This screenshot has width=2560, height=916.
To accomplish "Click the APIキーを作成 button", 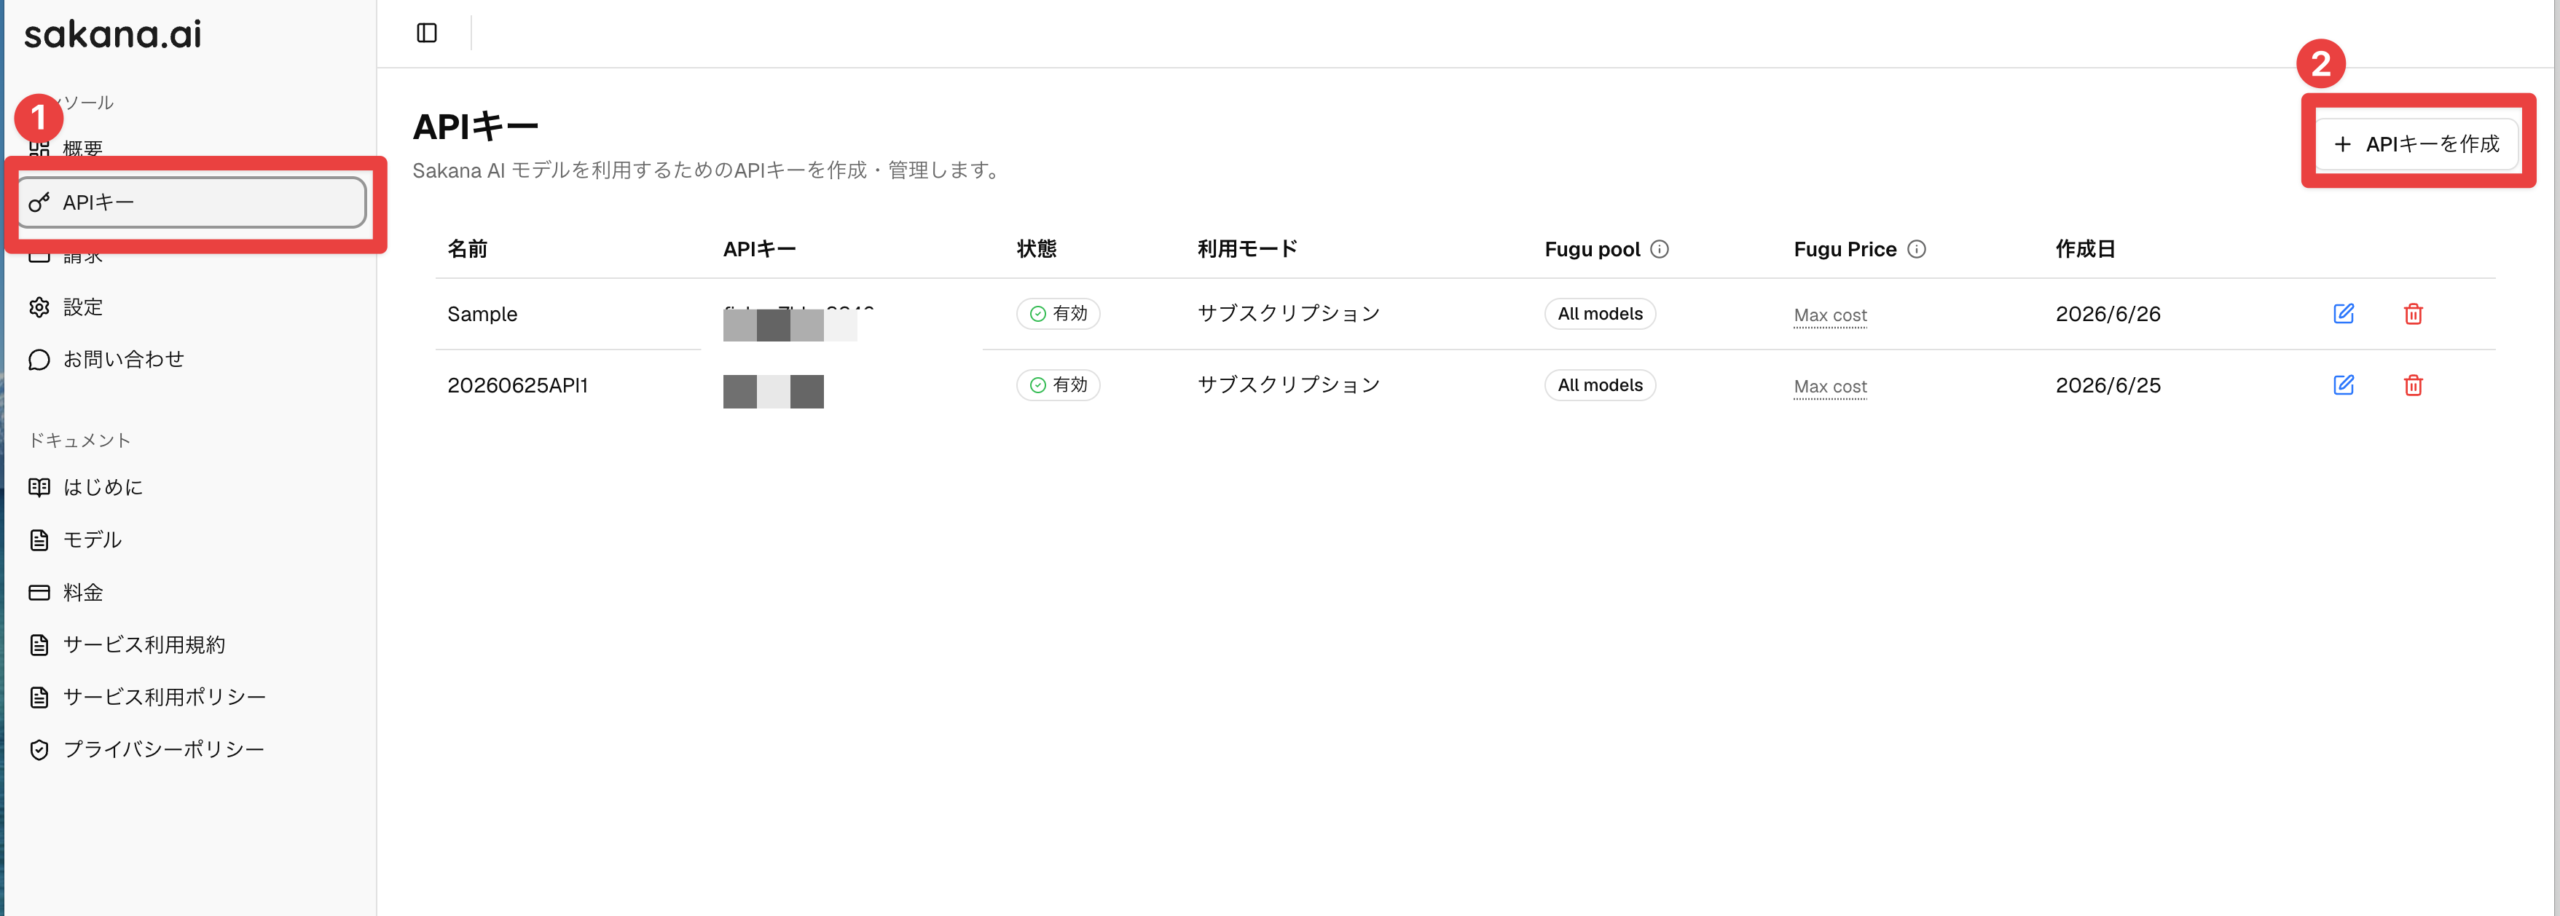I will pyautogui.click(x=2417, y=144).
